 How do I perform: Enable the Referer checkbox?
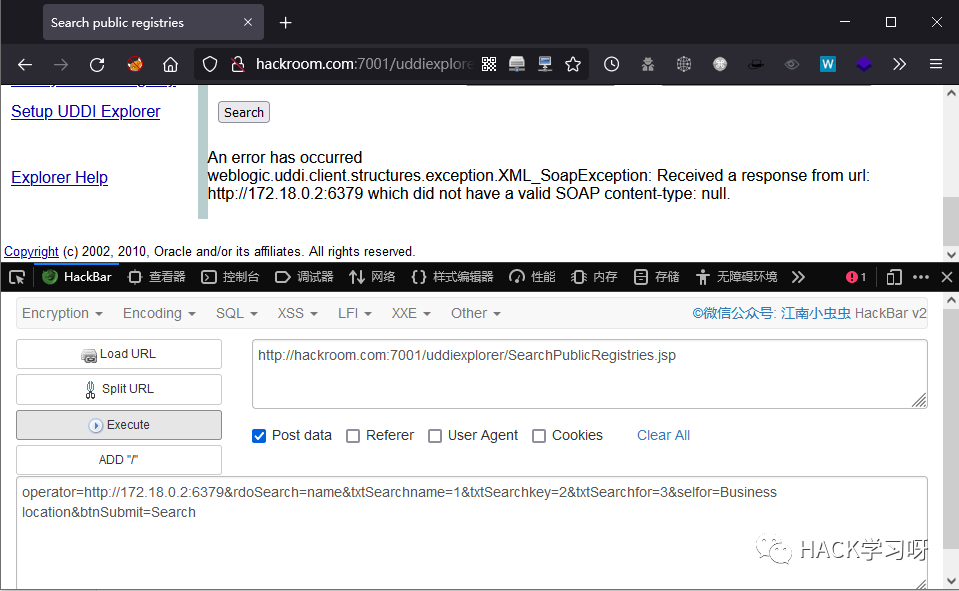point(353,436)
